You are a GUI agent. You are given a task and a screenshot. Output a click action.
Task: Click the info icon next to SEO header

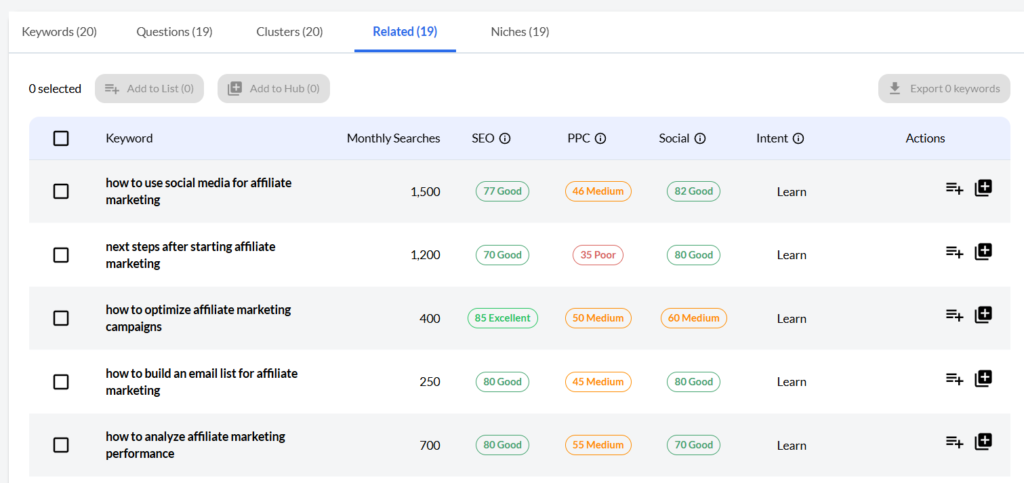click(x=505, y=139)
